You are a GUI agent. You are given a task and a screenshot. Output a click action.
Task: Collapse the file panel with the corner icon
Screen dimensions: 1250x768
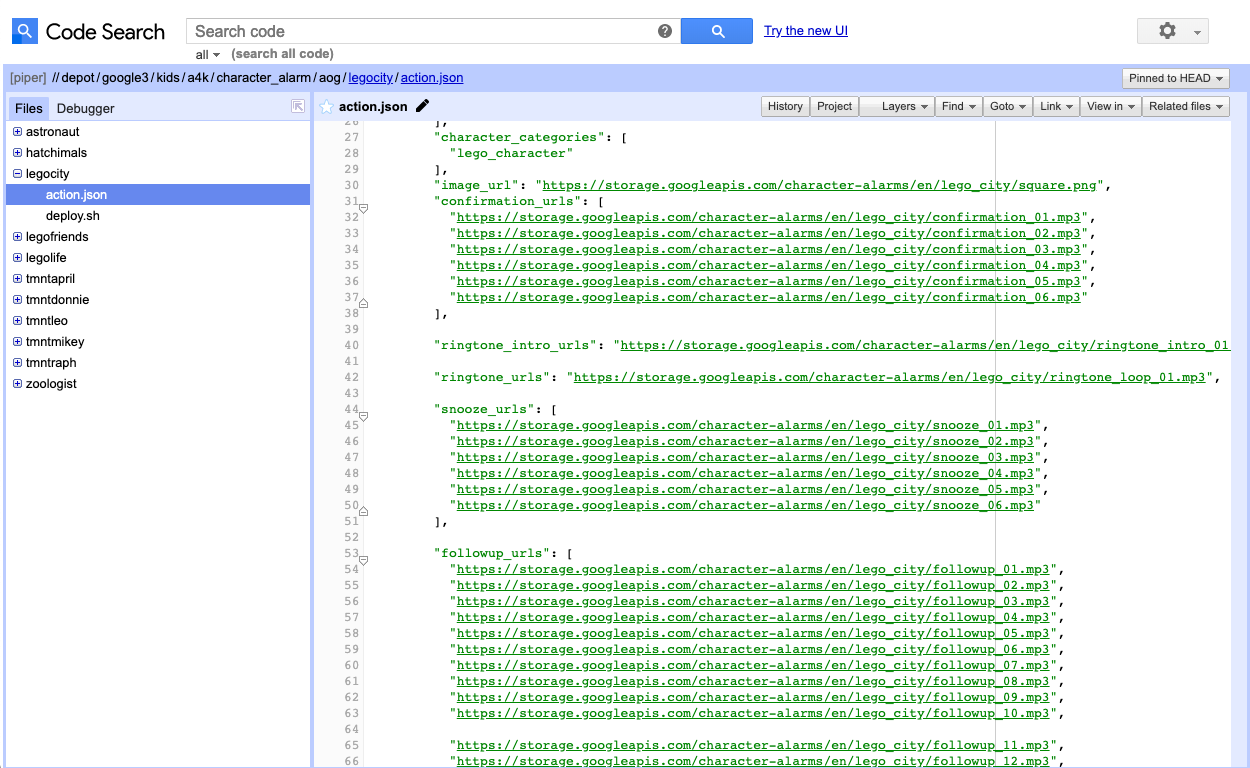click(298, 106)
